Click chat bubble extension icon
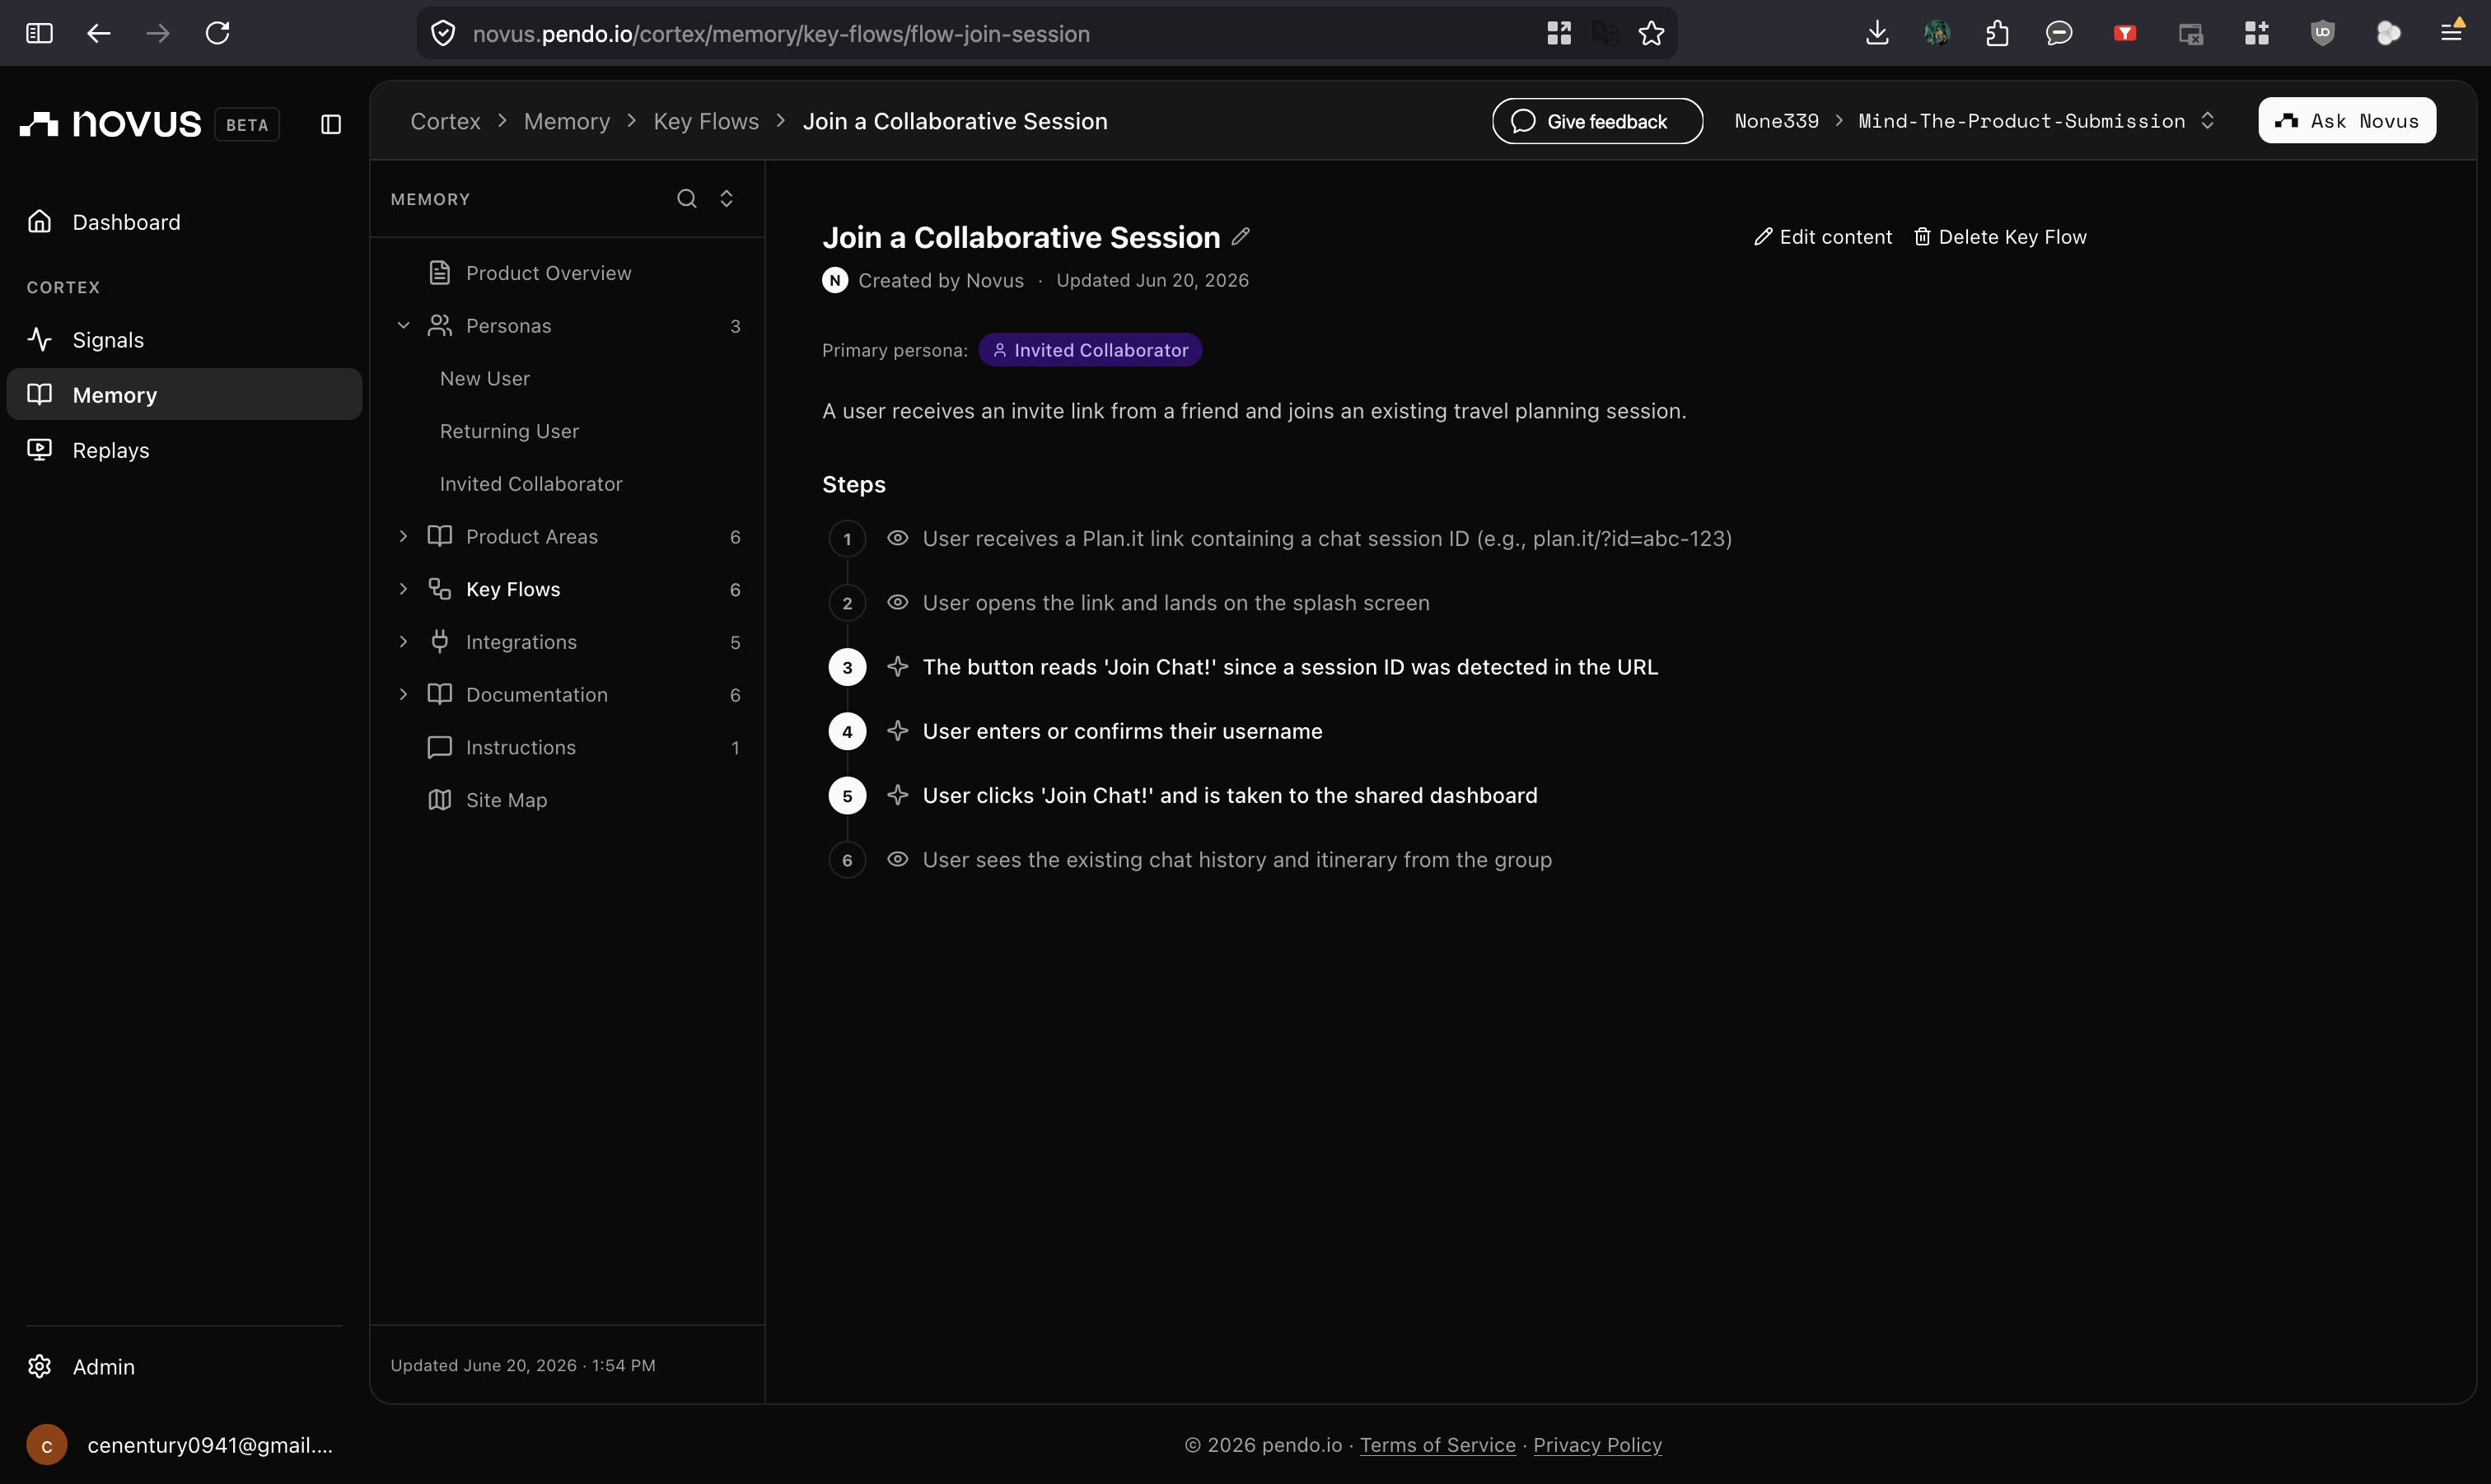This screenshot has height=1484, width=2491. click(2058, 33)
